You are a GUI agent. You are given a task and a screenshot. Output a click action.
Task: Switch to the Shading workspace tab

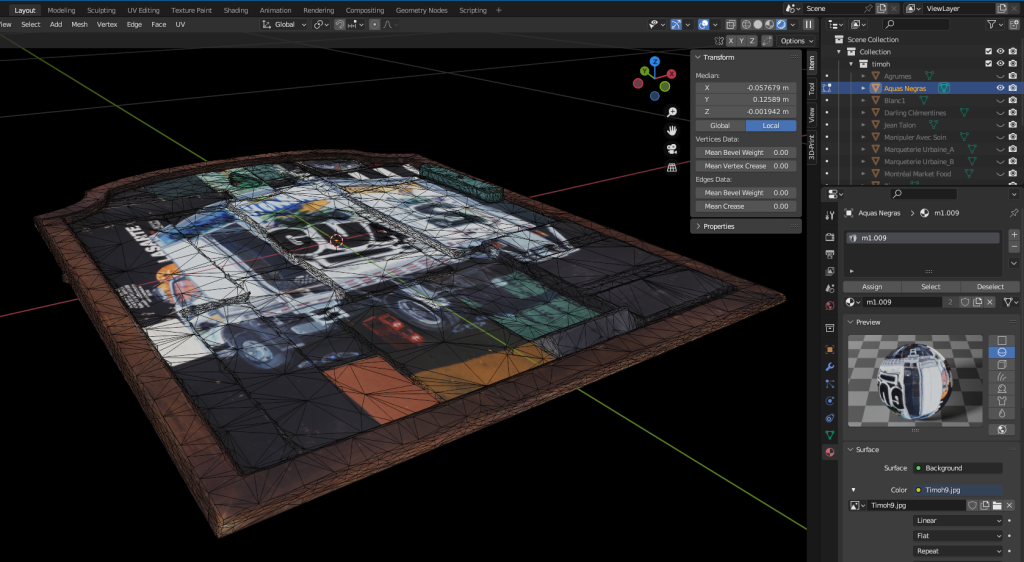[236, 10]
